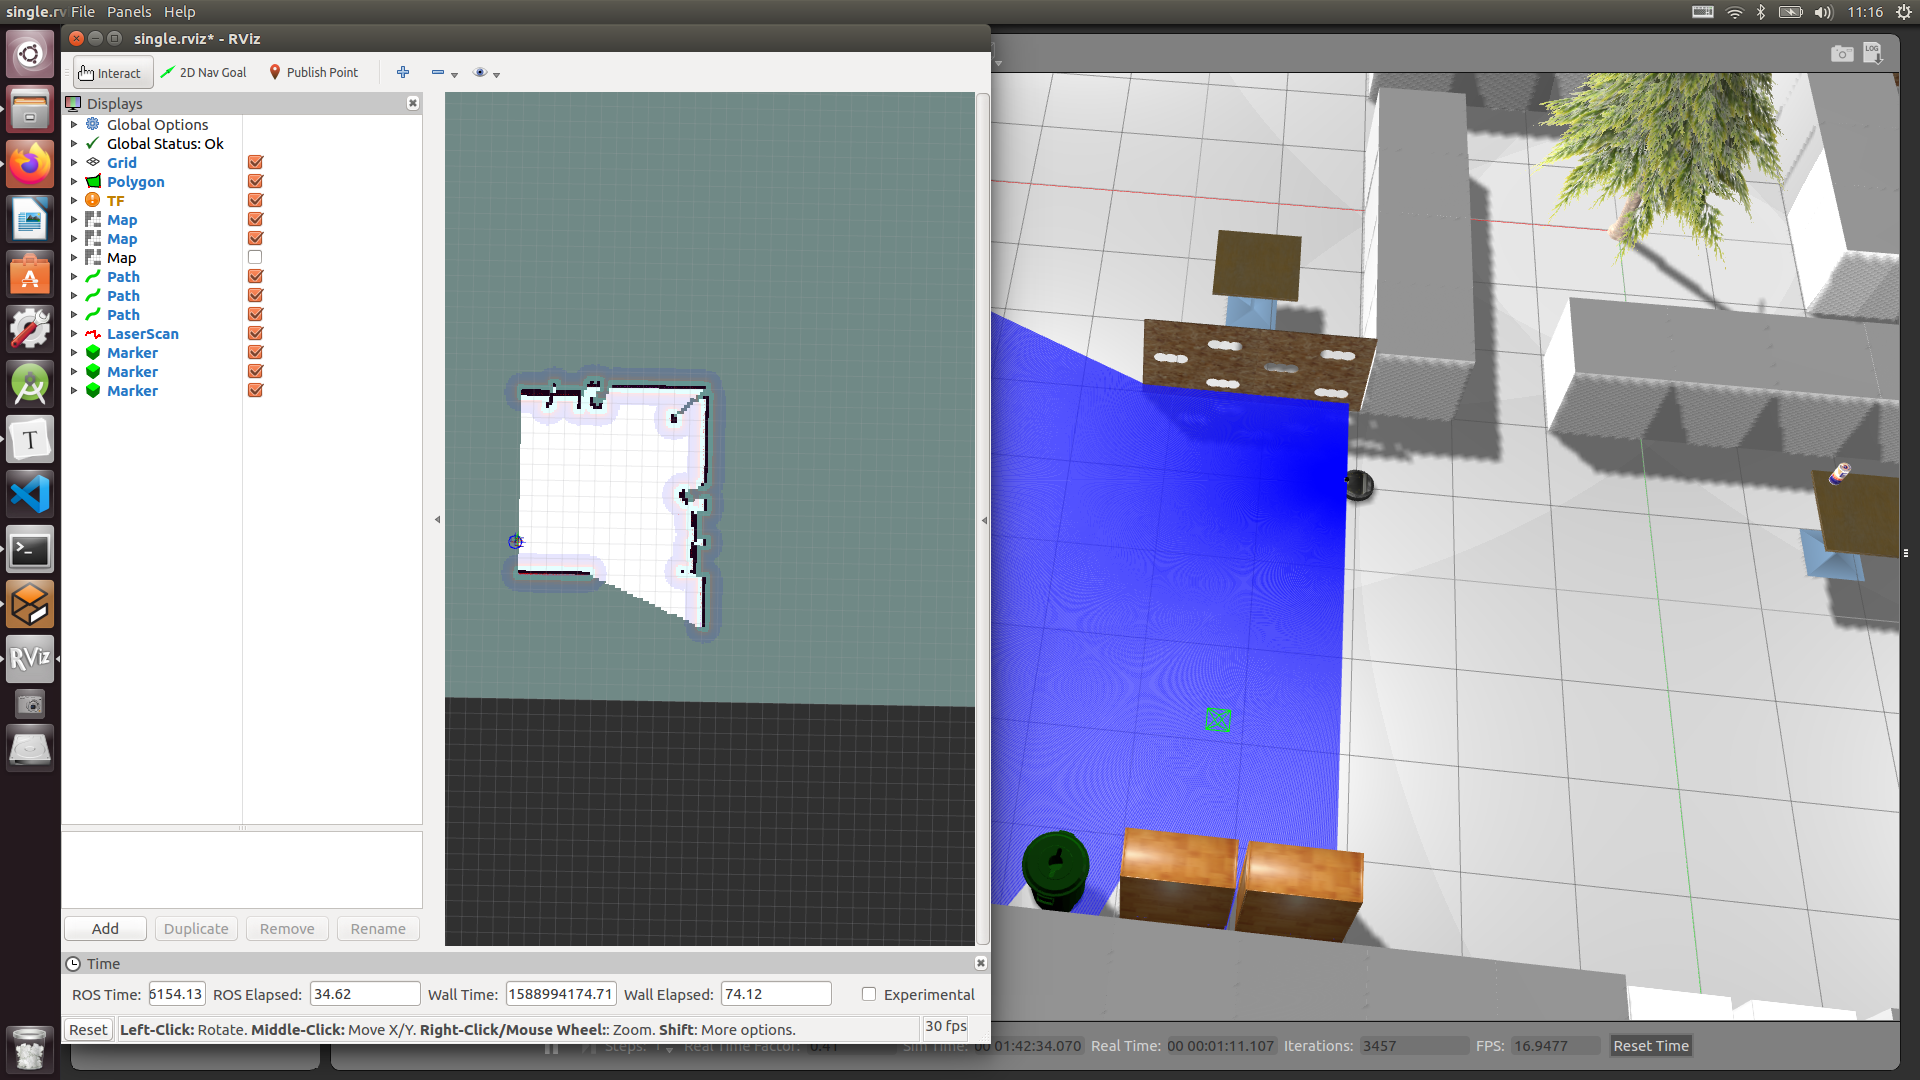Image resolution: width=1920 pixels, height=1080 pixels.
Task: Uncheck the Grid display checkbox
Action: tap(255, 163)
